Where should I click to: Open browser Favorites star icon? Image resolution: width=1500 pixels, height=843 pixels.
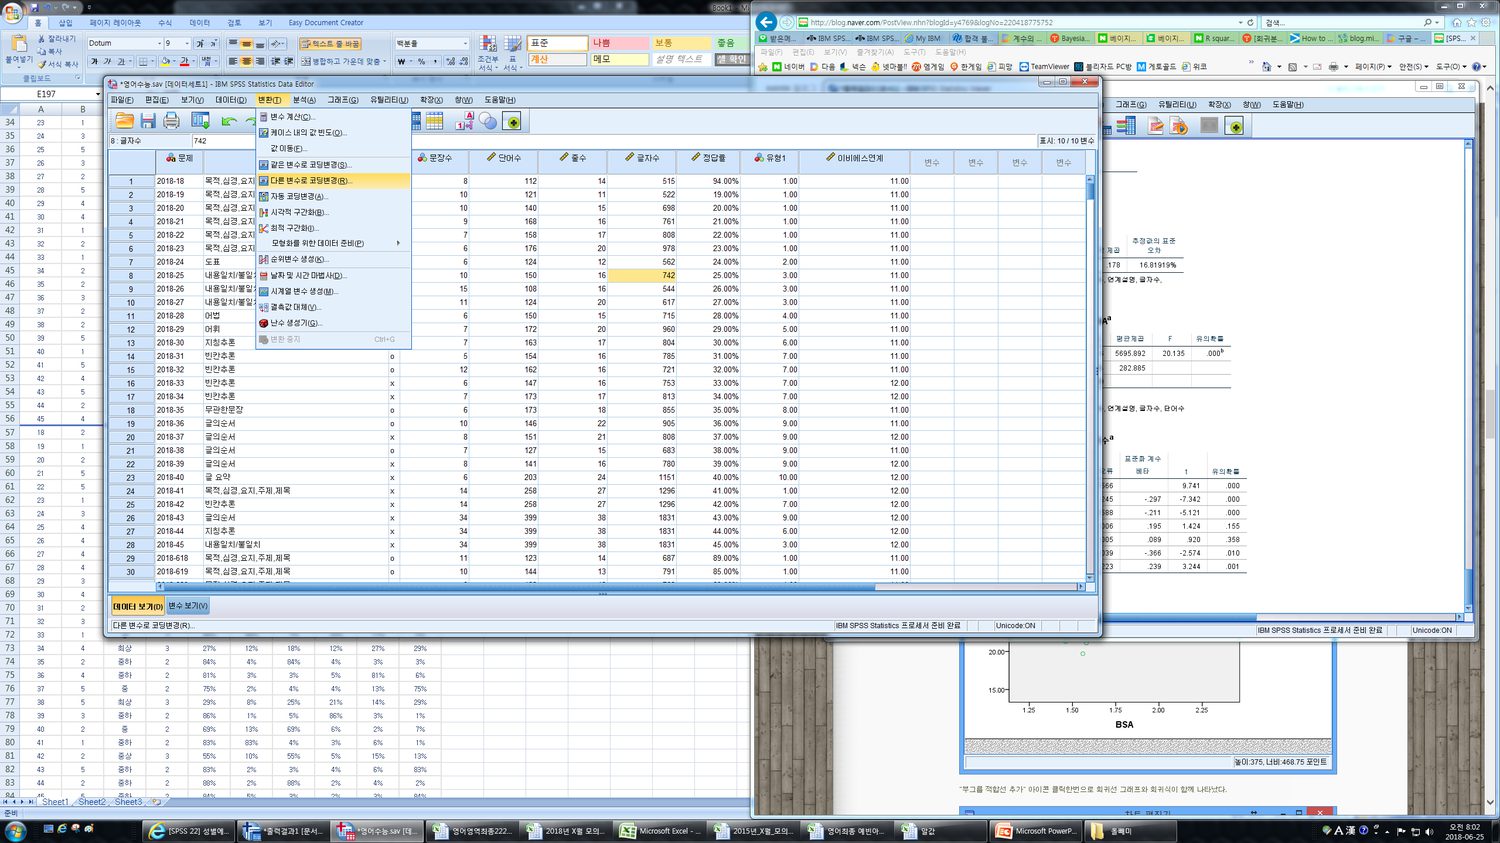1471,22
